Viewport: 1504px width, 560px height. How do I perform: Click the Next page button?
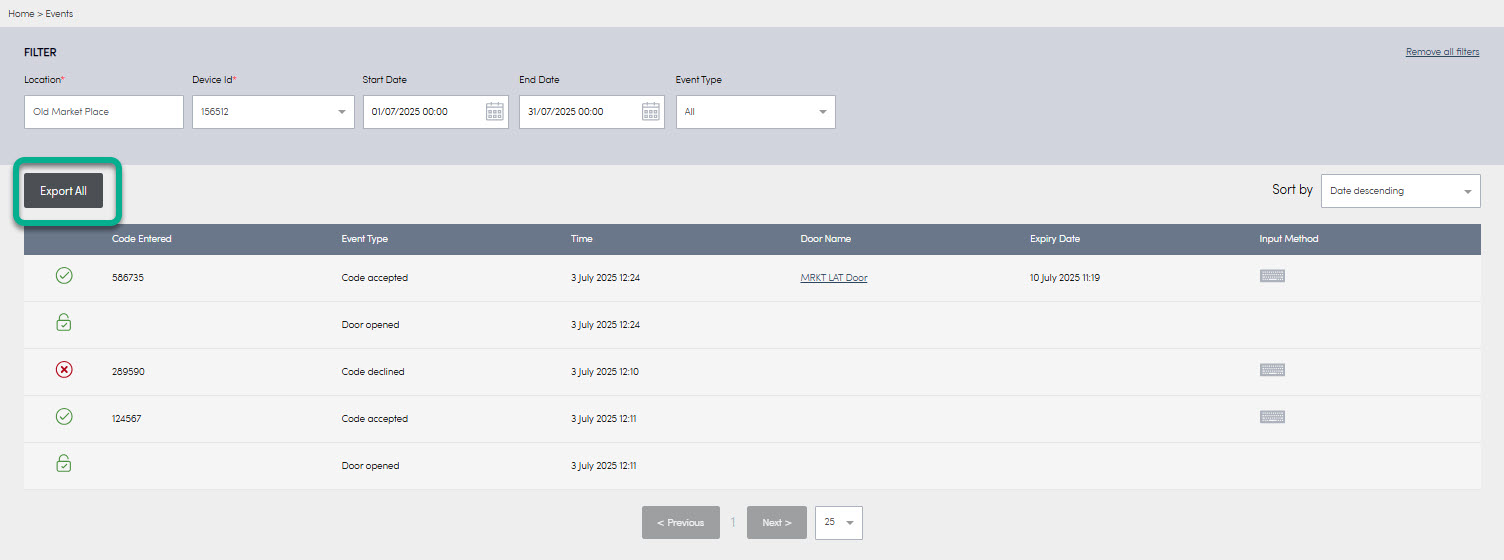point(776,522)
